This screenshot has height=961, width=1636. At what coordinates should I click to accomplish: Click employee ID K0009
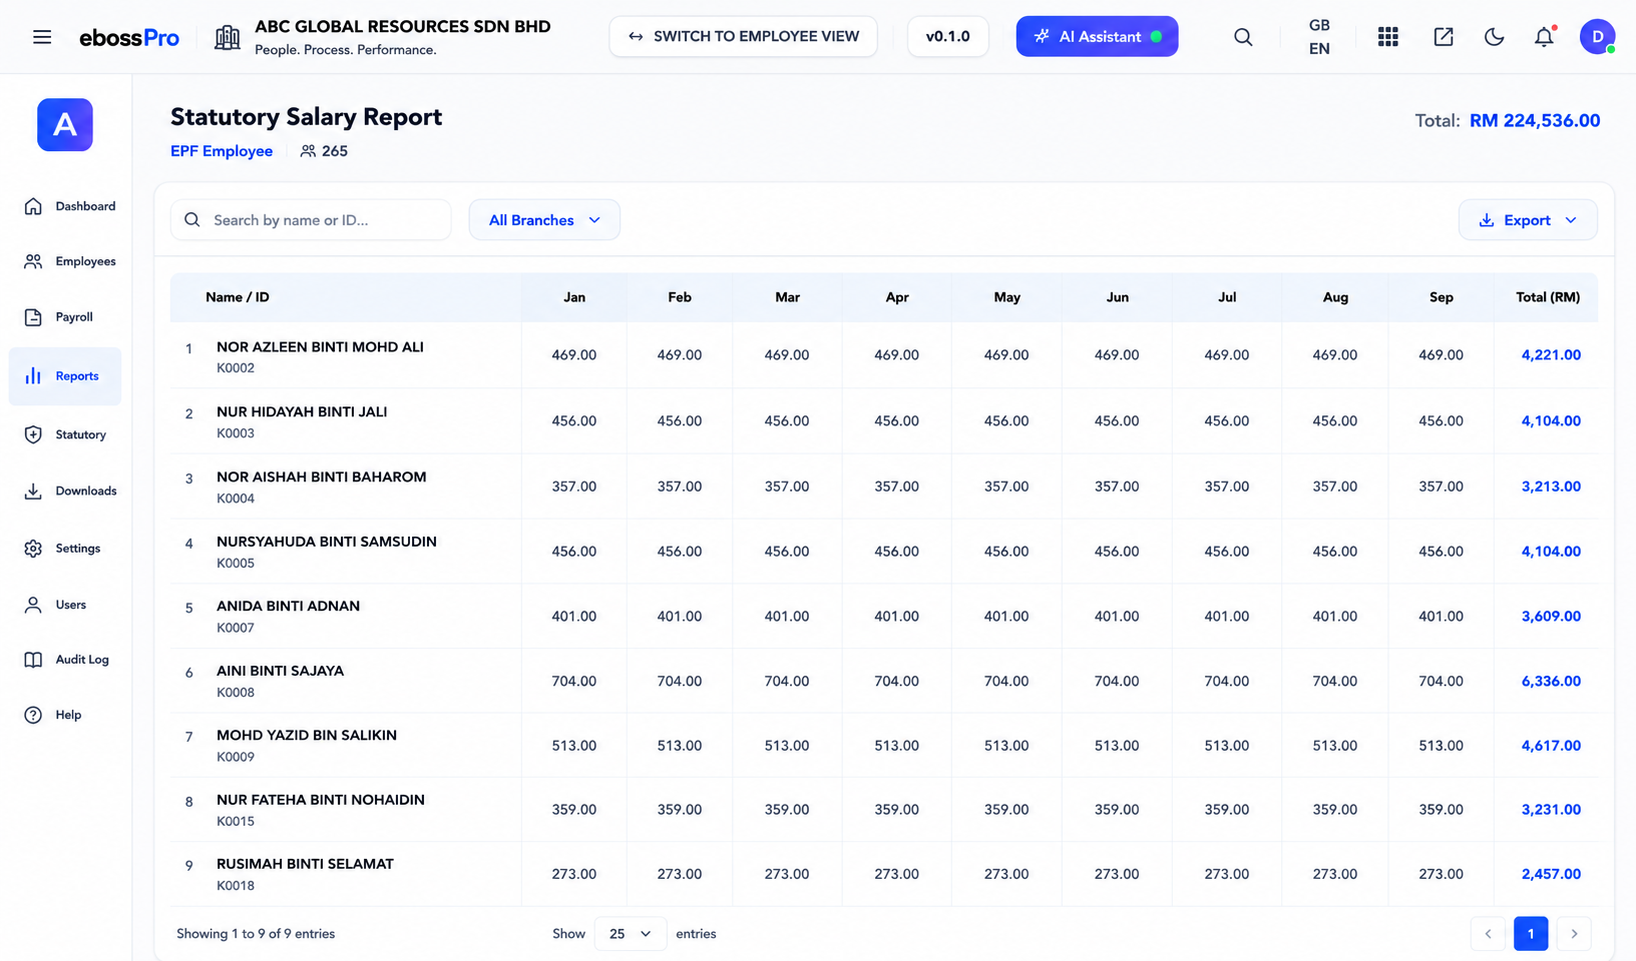(235, 757)
